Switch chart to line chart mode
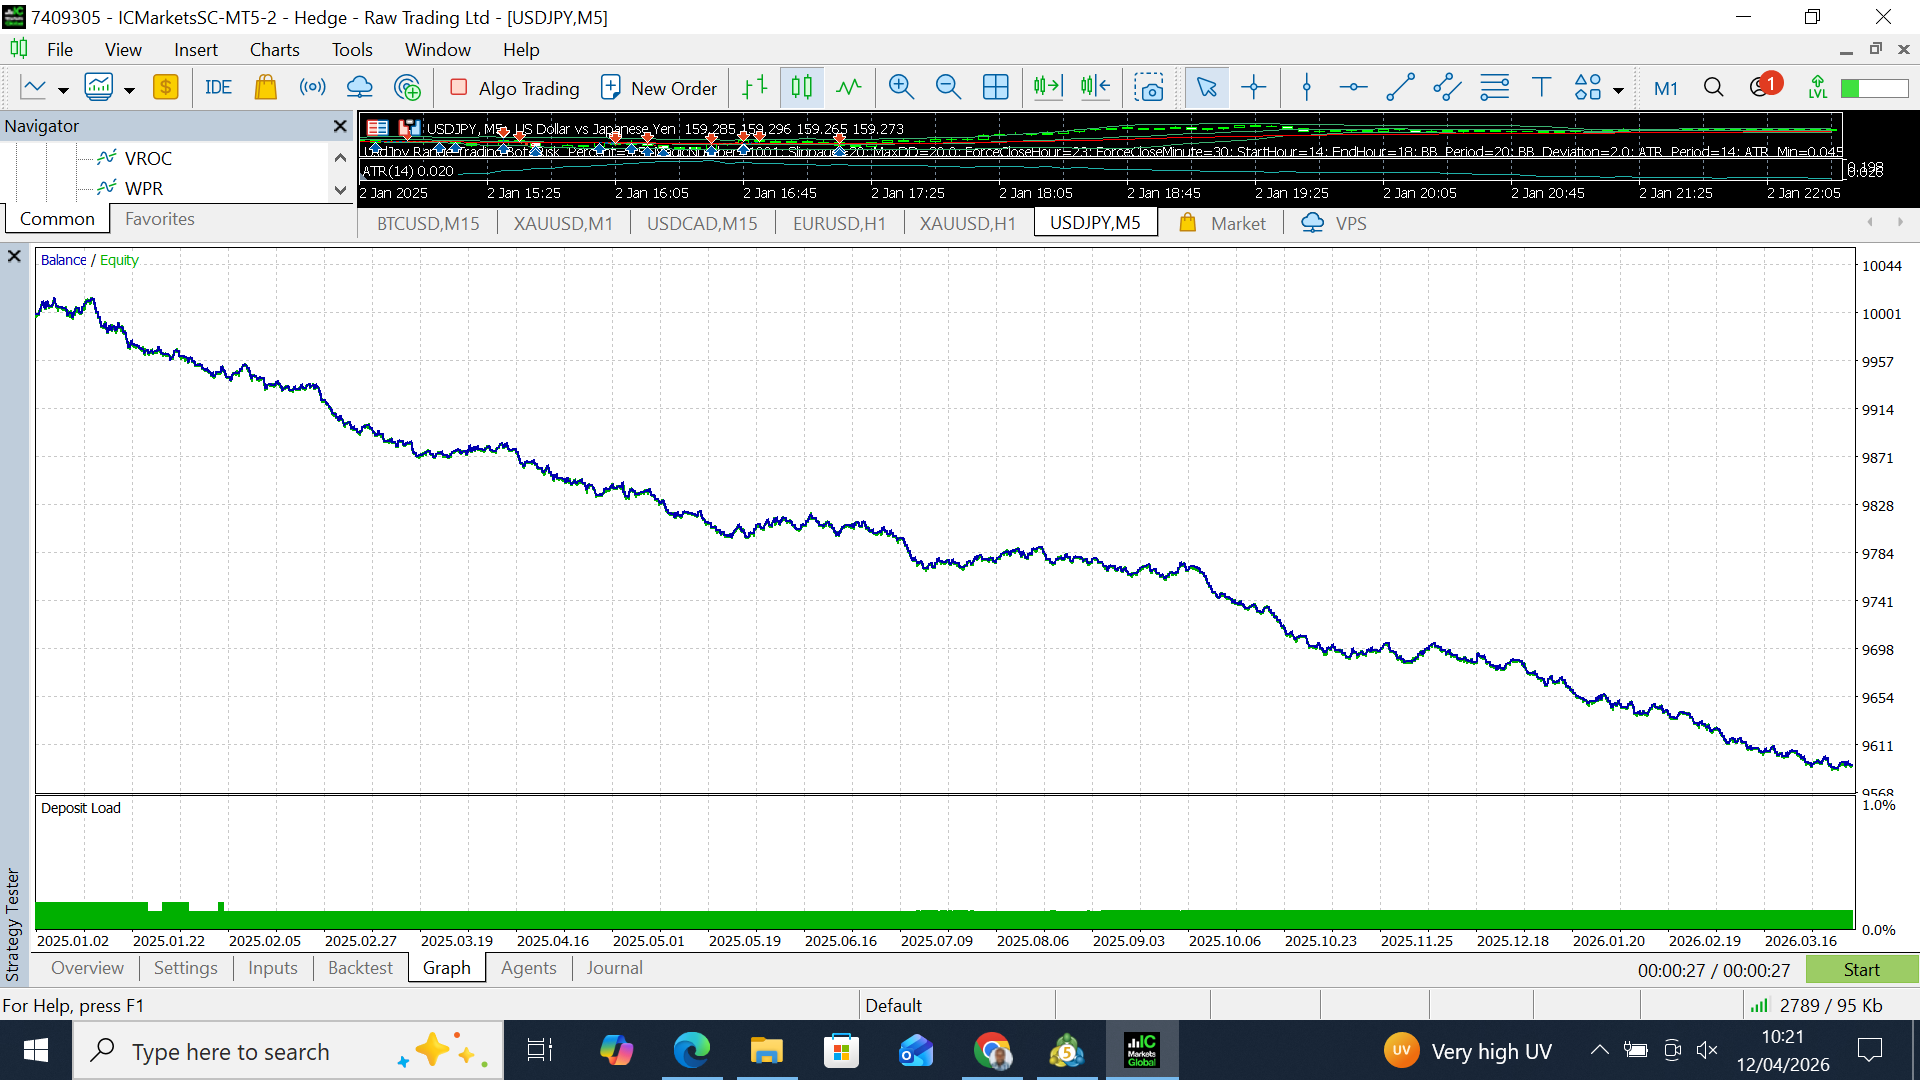 [x=849, y=88]
